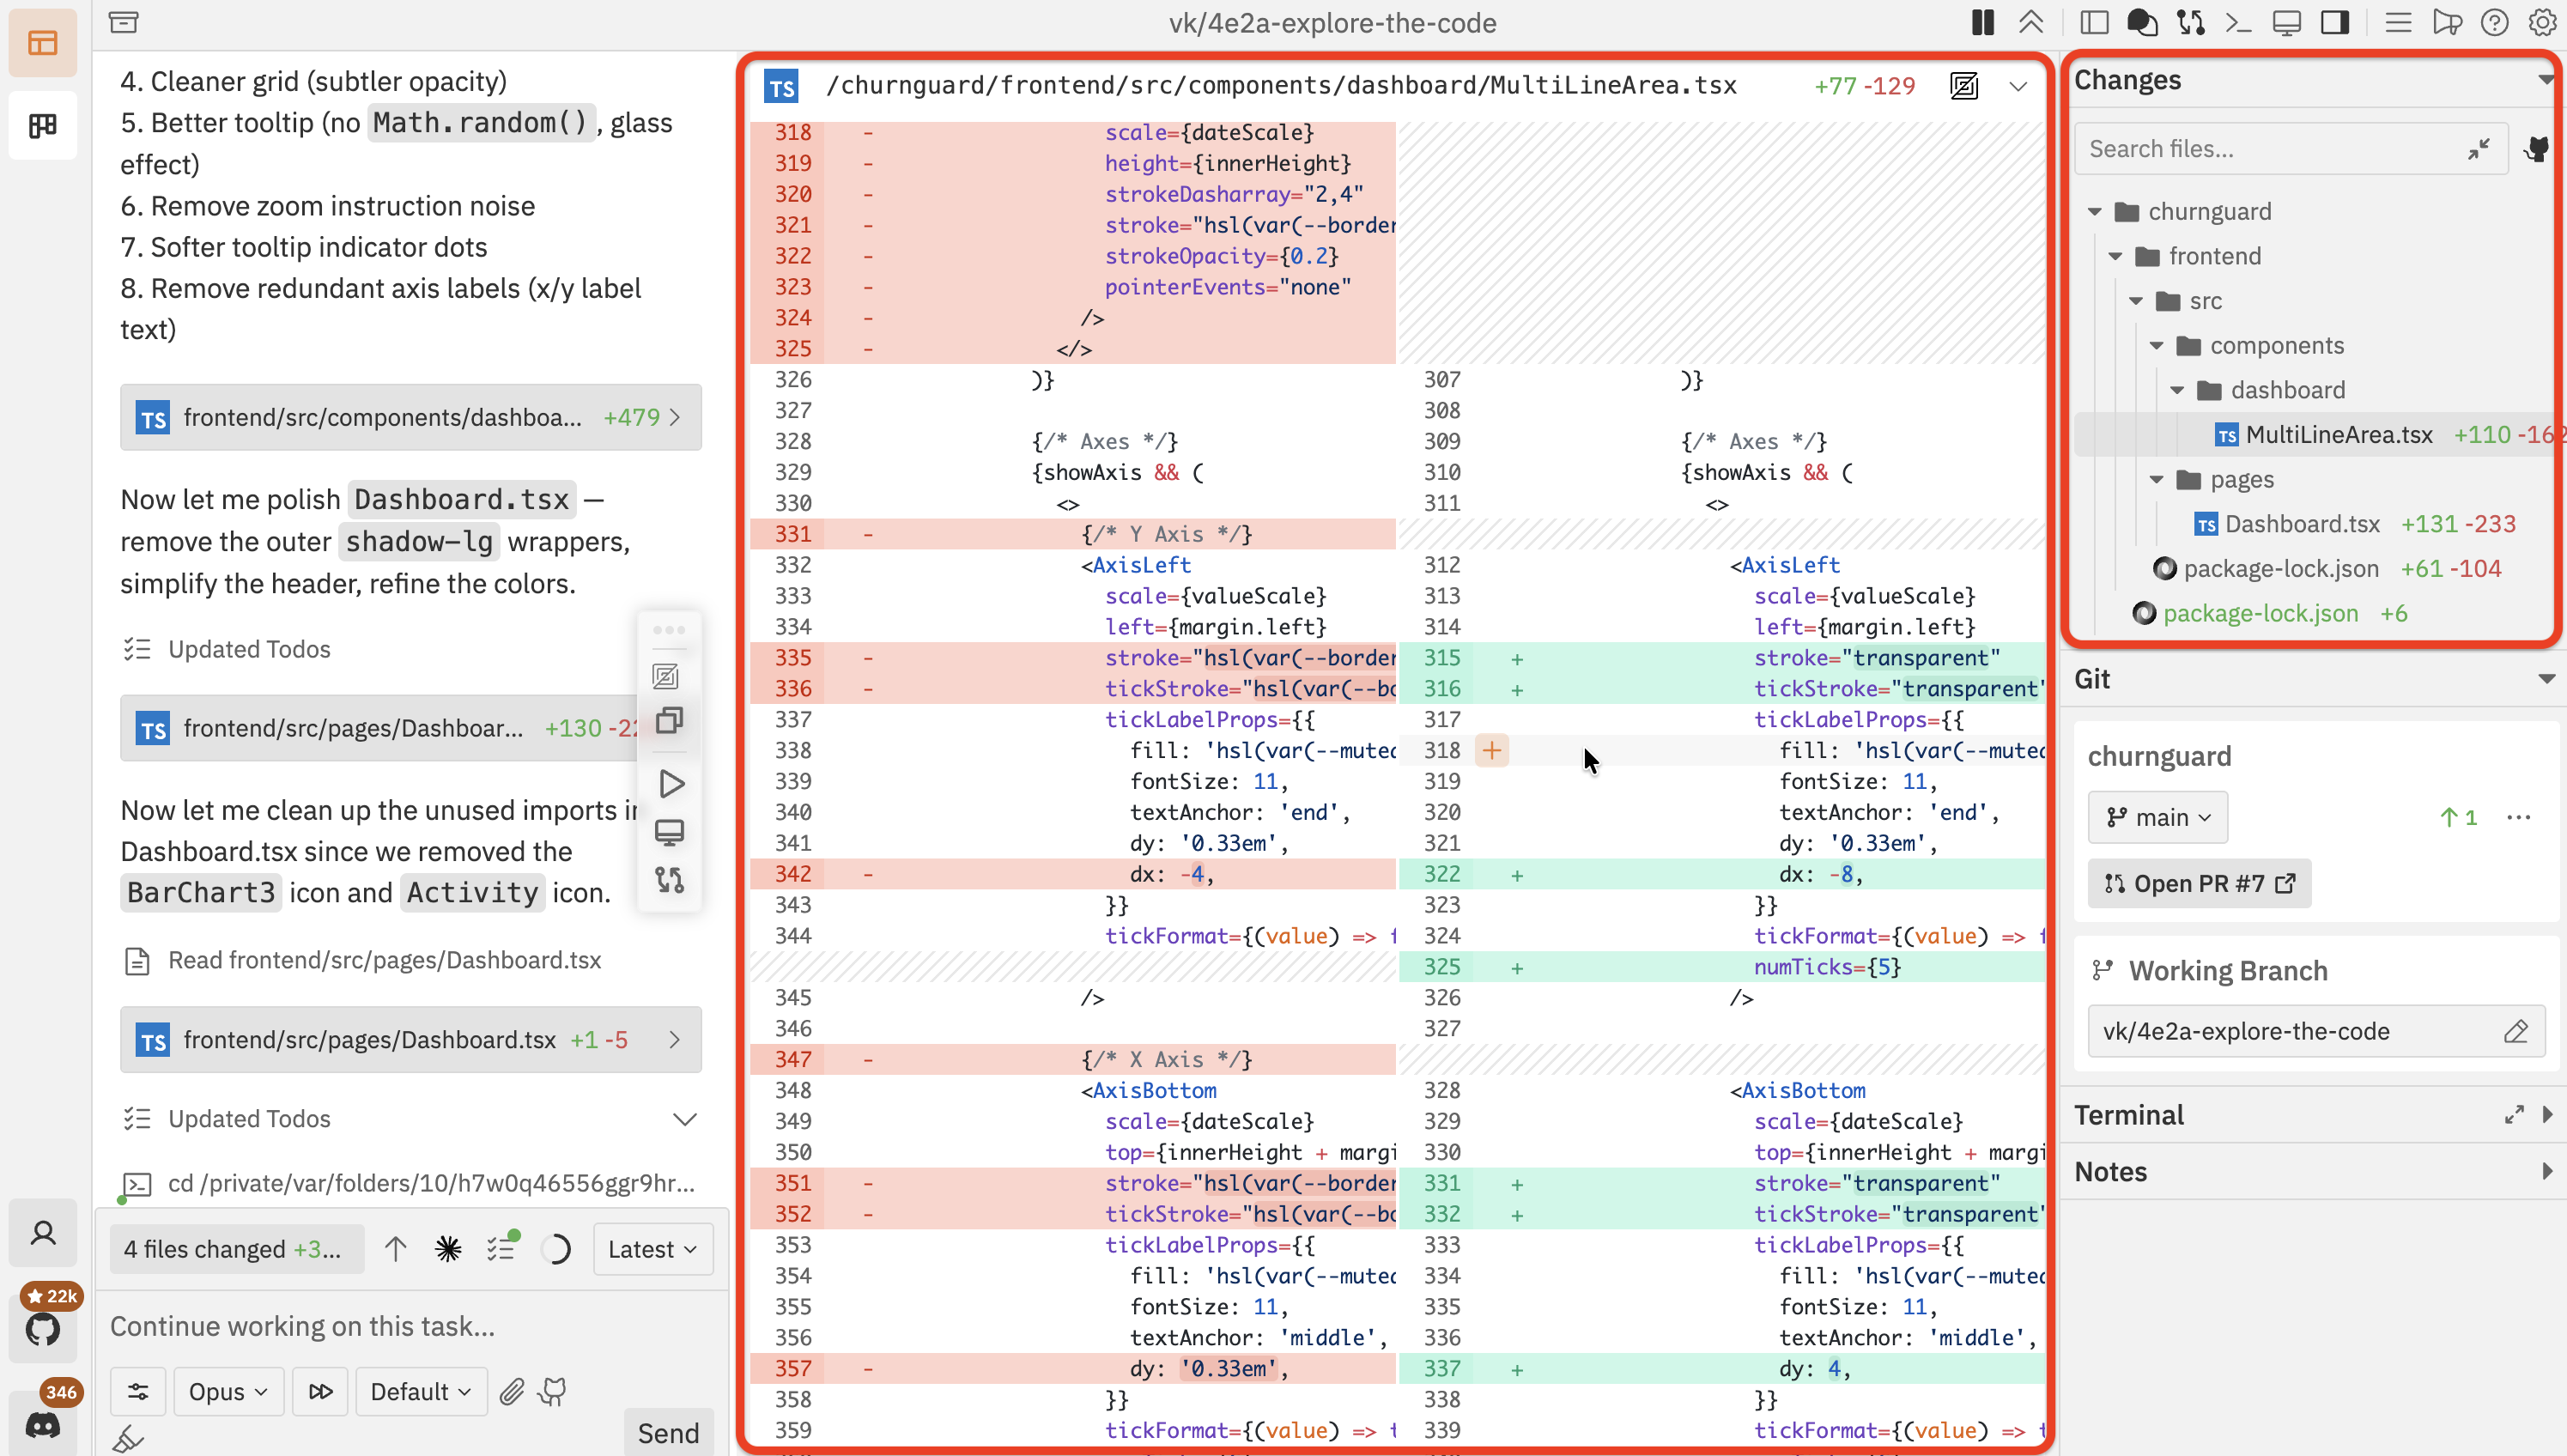2567x1456 pixels.
Task: Open the three-dot menu in the floating toolbar
Action: 670,629
